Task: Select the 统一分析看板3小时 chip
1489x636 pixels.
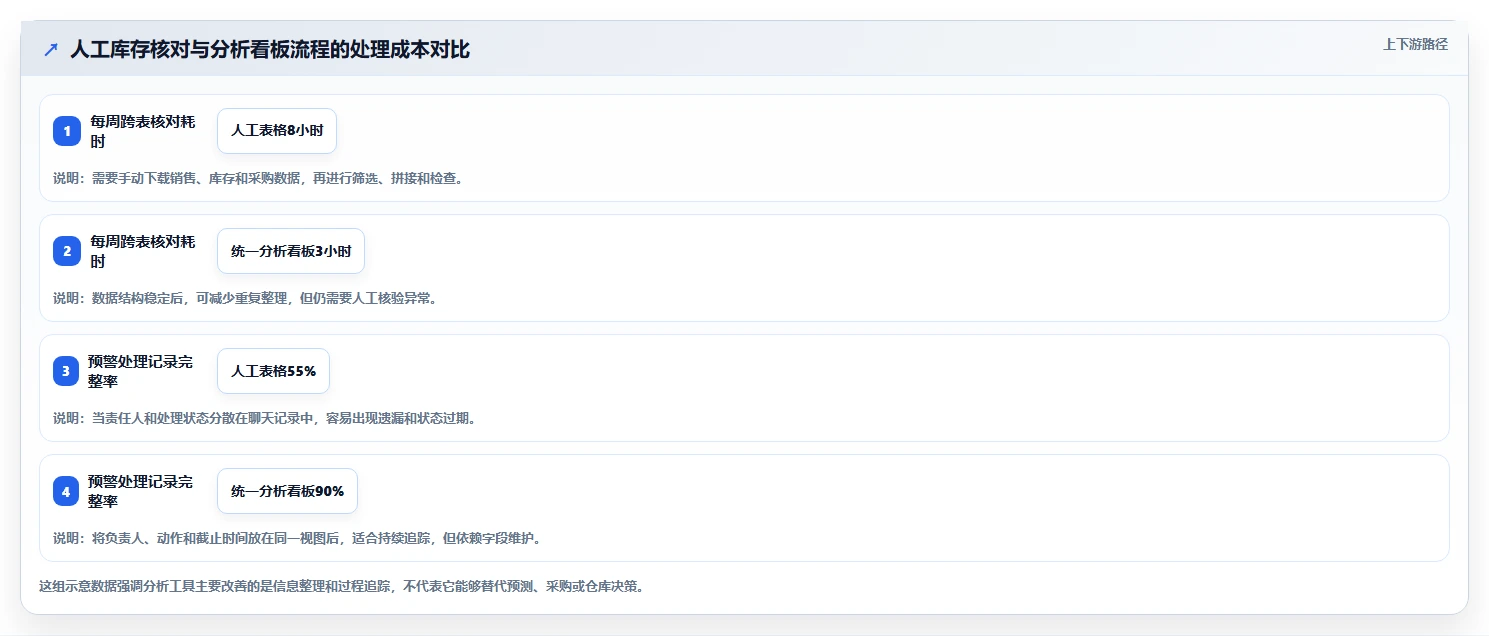Action: [x=291, y=251]
